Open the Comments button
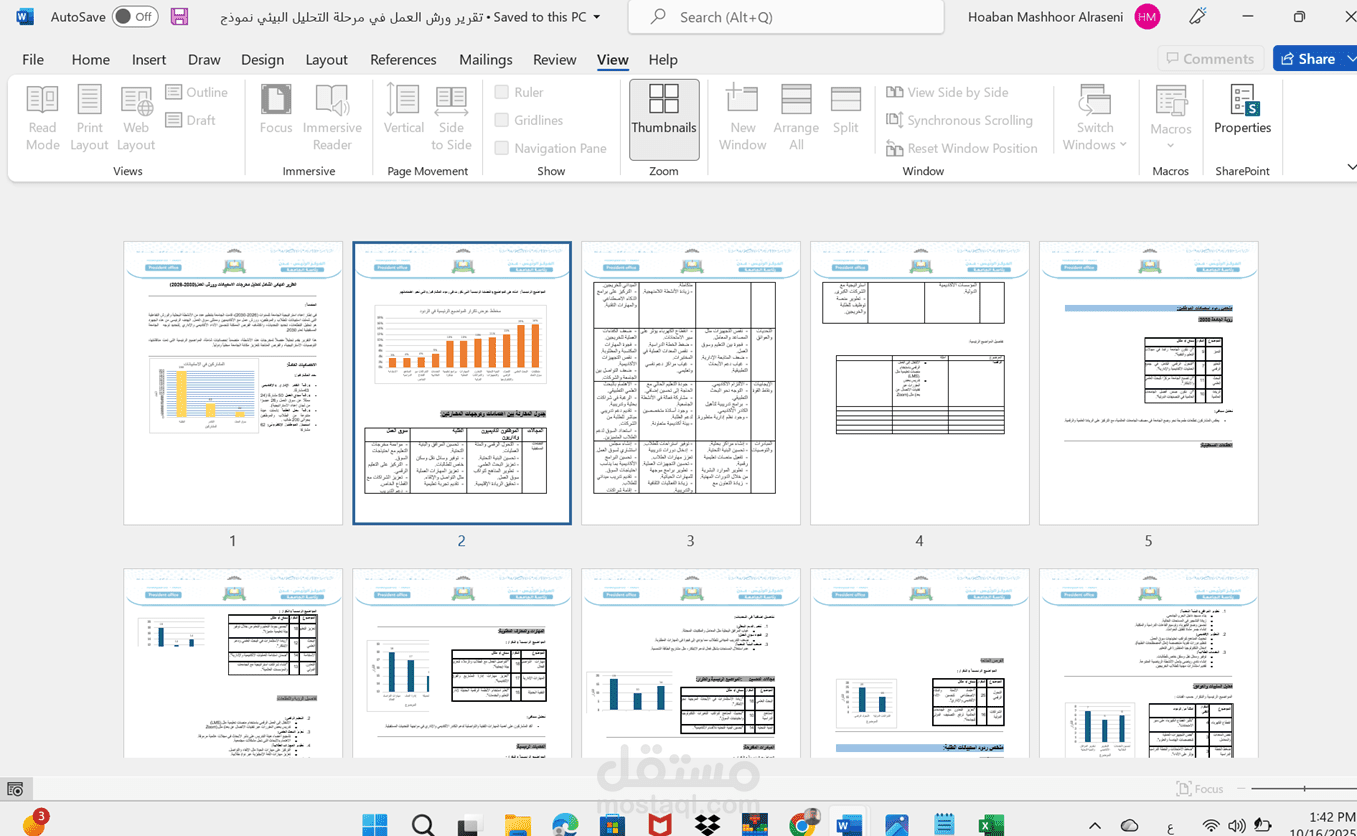This screenshot has height=836, width=1357. click(1210, 59)
